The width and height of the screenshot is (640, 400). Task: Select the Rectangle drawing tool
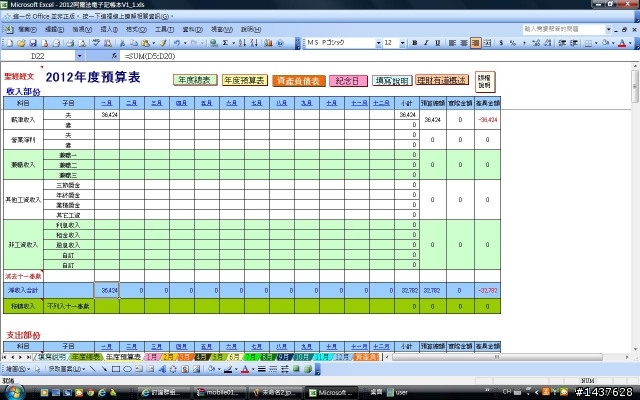pos(116,369)
